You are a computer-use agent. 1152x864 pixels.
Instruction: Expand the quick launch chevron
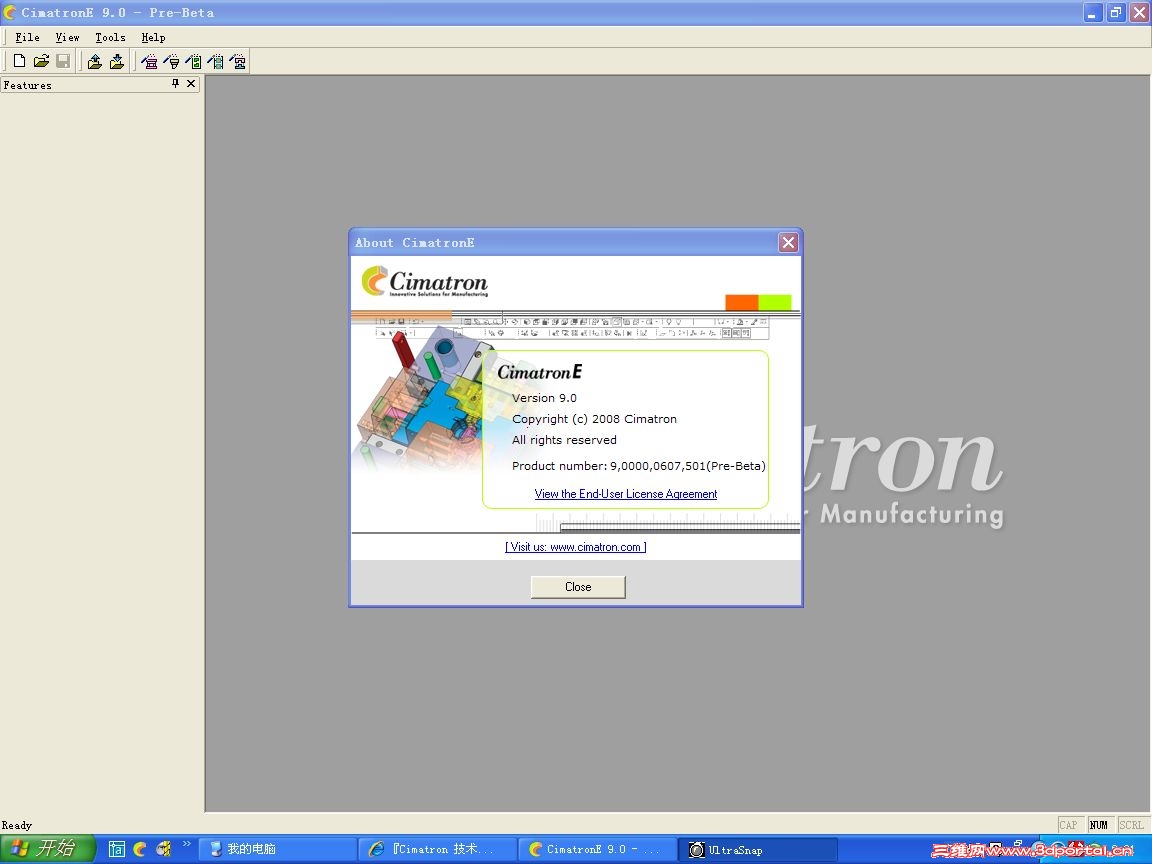coord(187,843)
